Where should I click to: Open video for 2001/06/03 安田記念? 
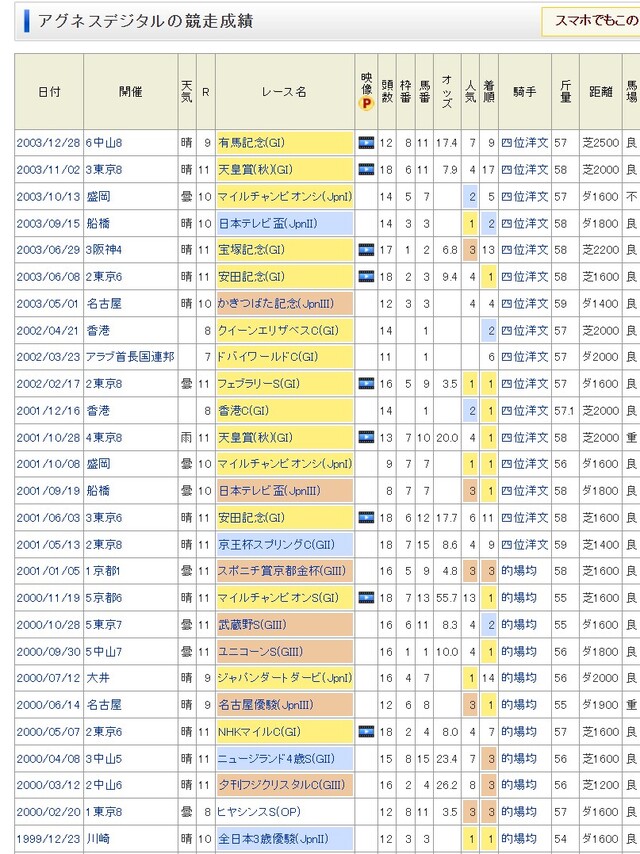coord(366,517)
